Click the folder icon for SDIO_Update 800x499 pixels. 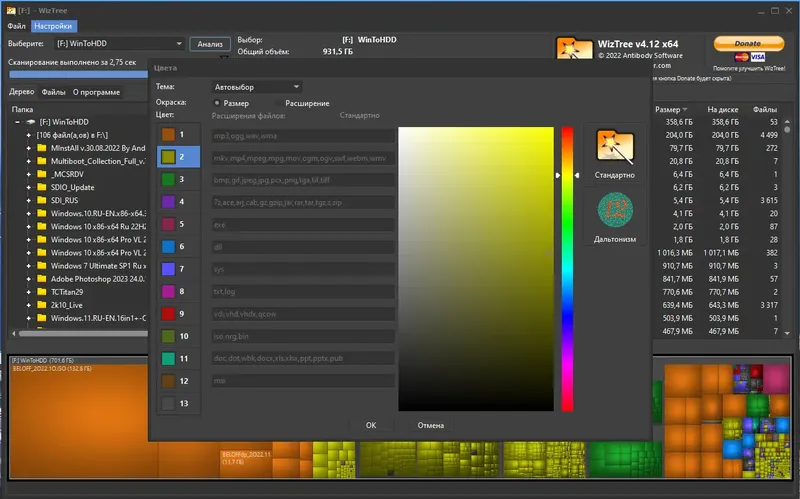(x=42, y=187)
